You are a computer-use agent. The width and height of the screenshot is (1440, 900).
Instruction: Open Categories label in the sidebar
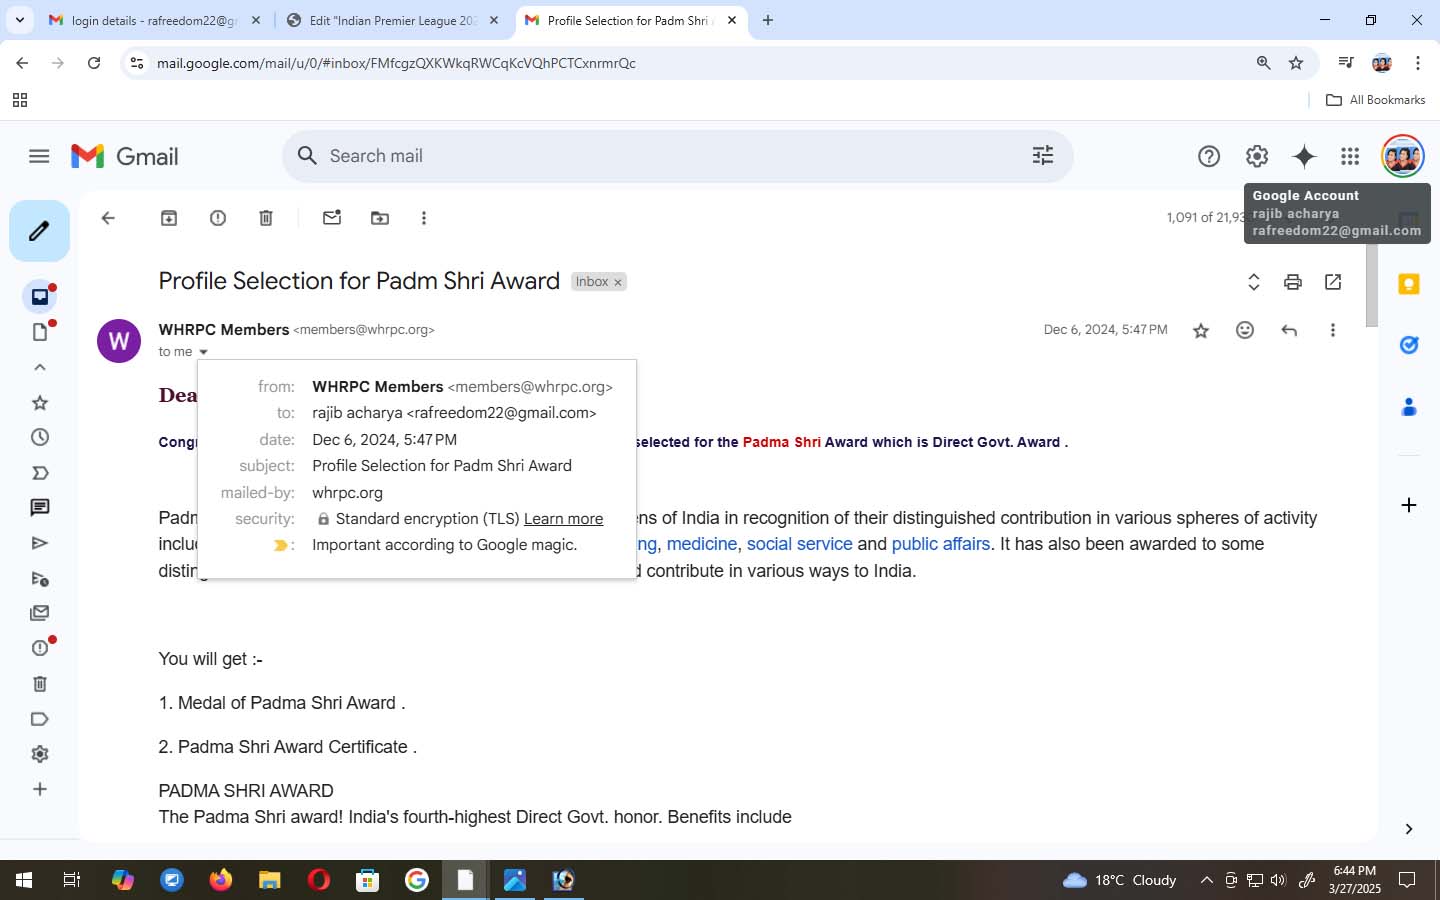[x=40, y=719]
